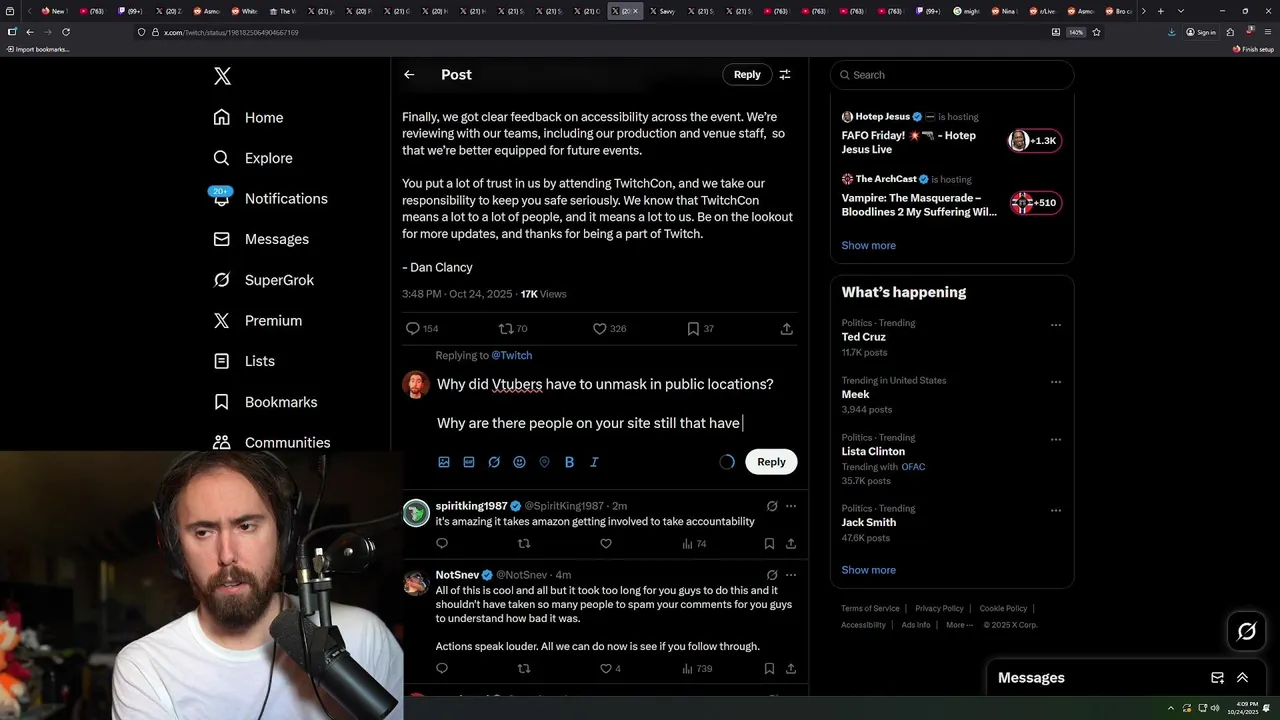Open Lists in sidebar
Image resolution: width=1280 pixels, height=720 pixels.
(x=244, y=361)
